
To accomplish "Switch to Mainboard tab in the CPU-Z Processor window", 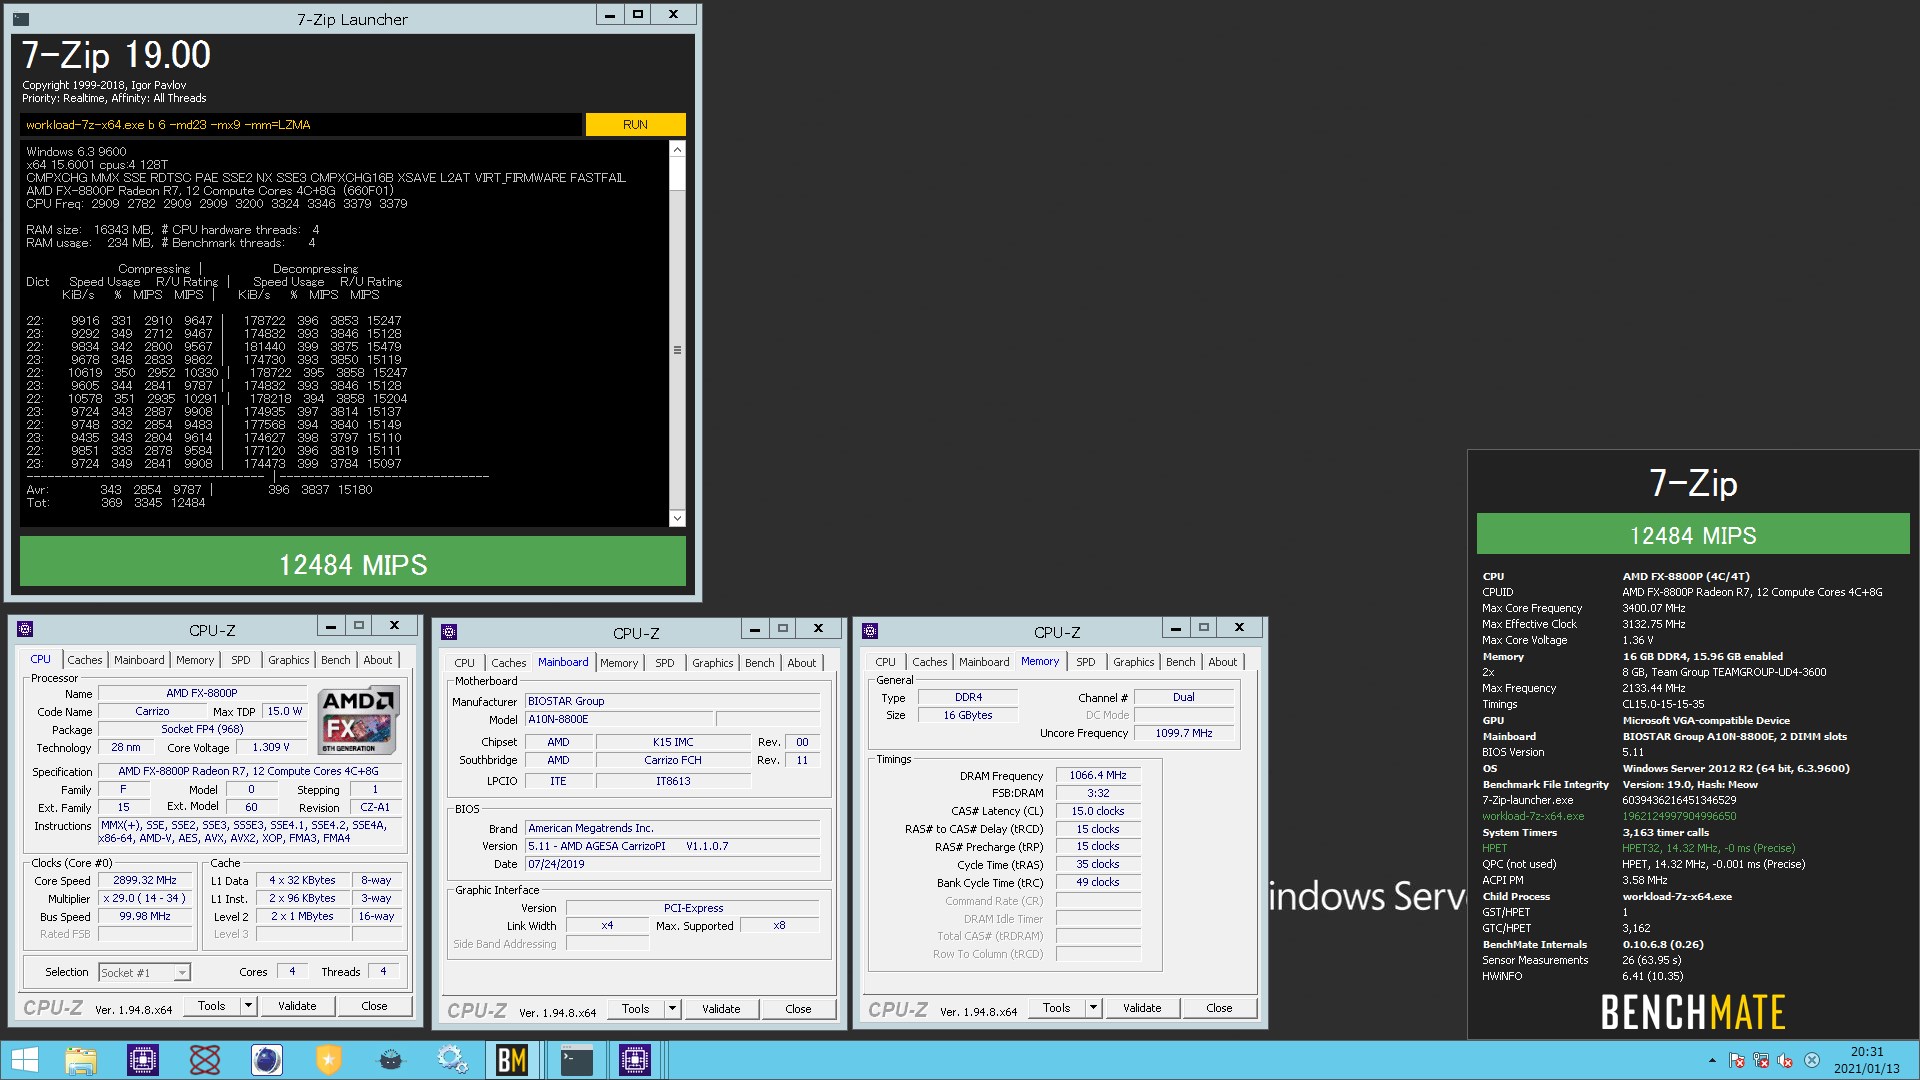I will (139, 660).
